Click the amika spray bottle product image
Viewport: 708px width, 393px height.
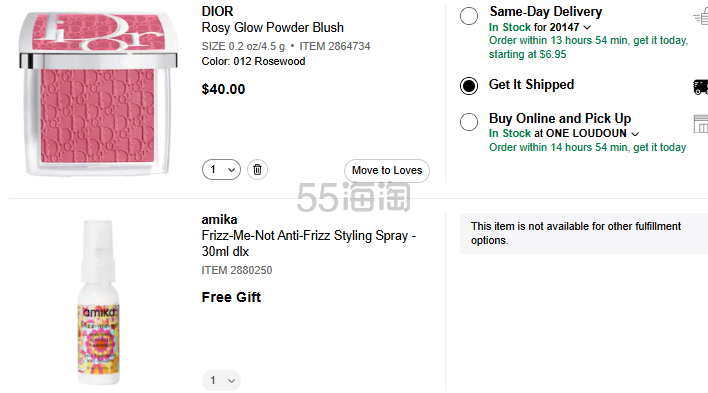pyautogui.click(x=98, y=302)
